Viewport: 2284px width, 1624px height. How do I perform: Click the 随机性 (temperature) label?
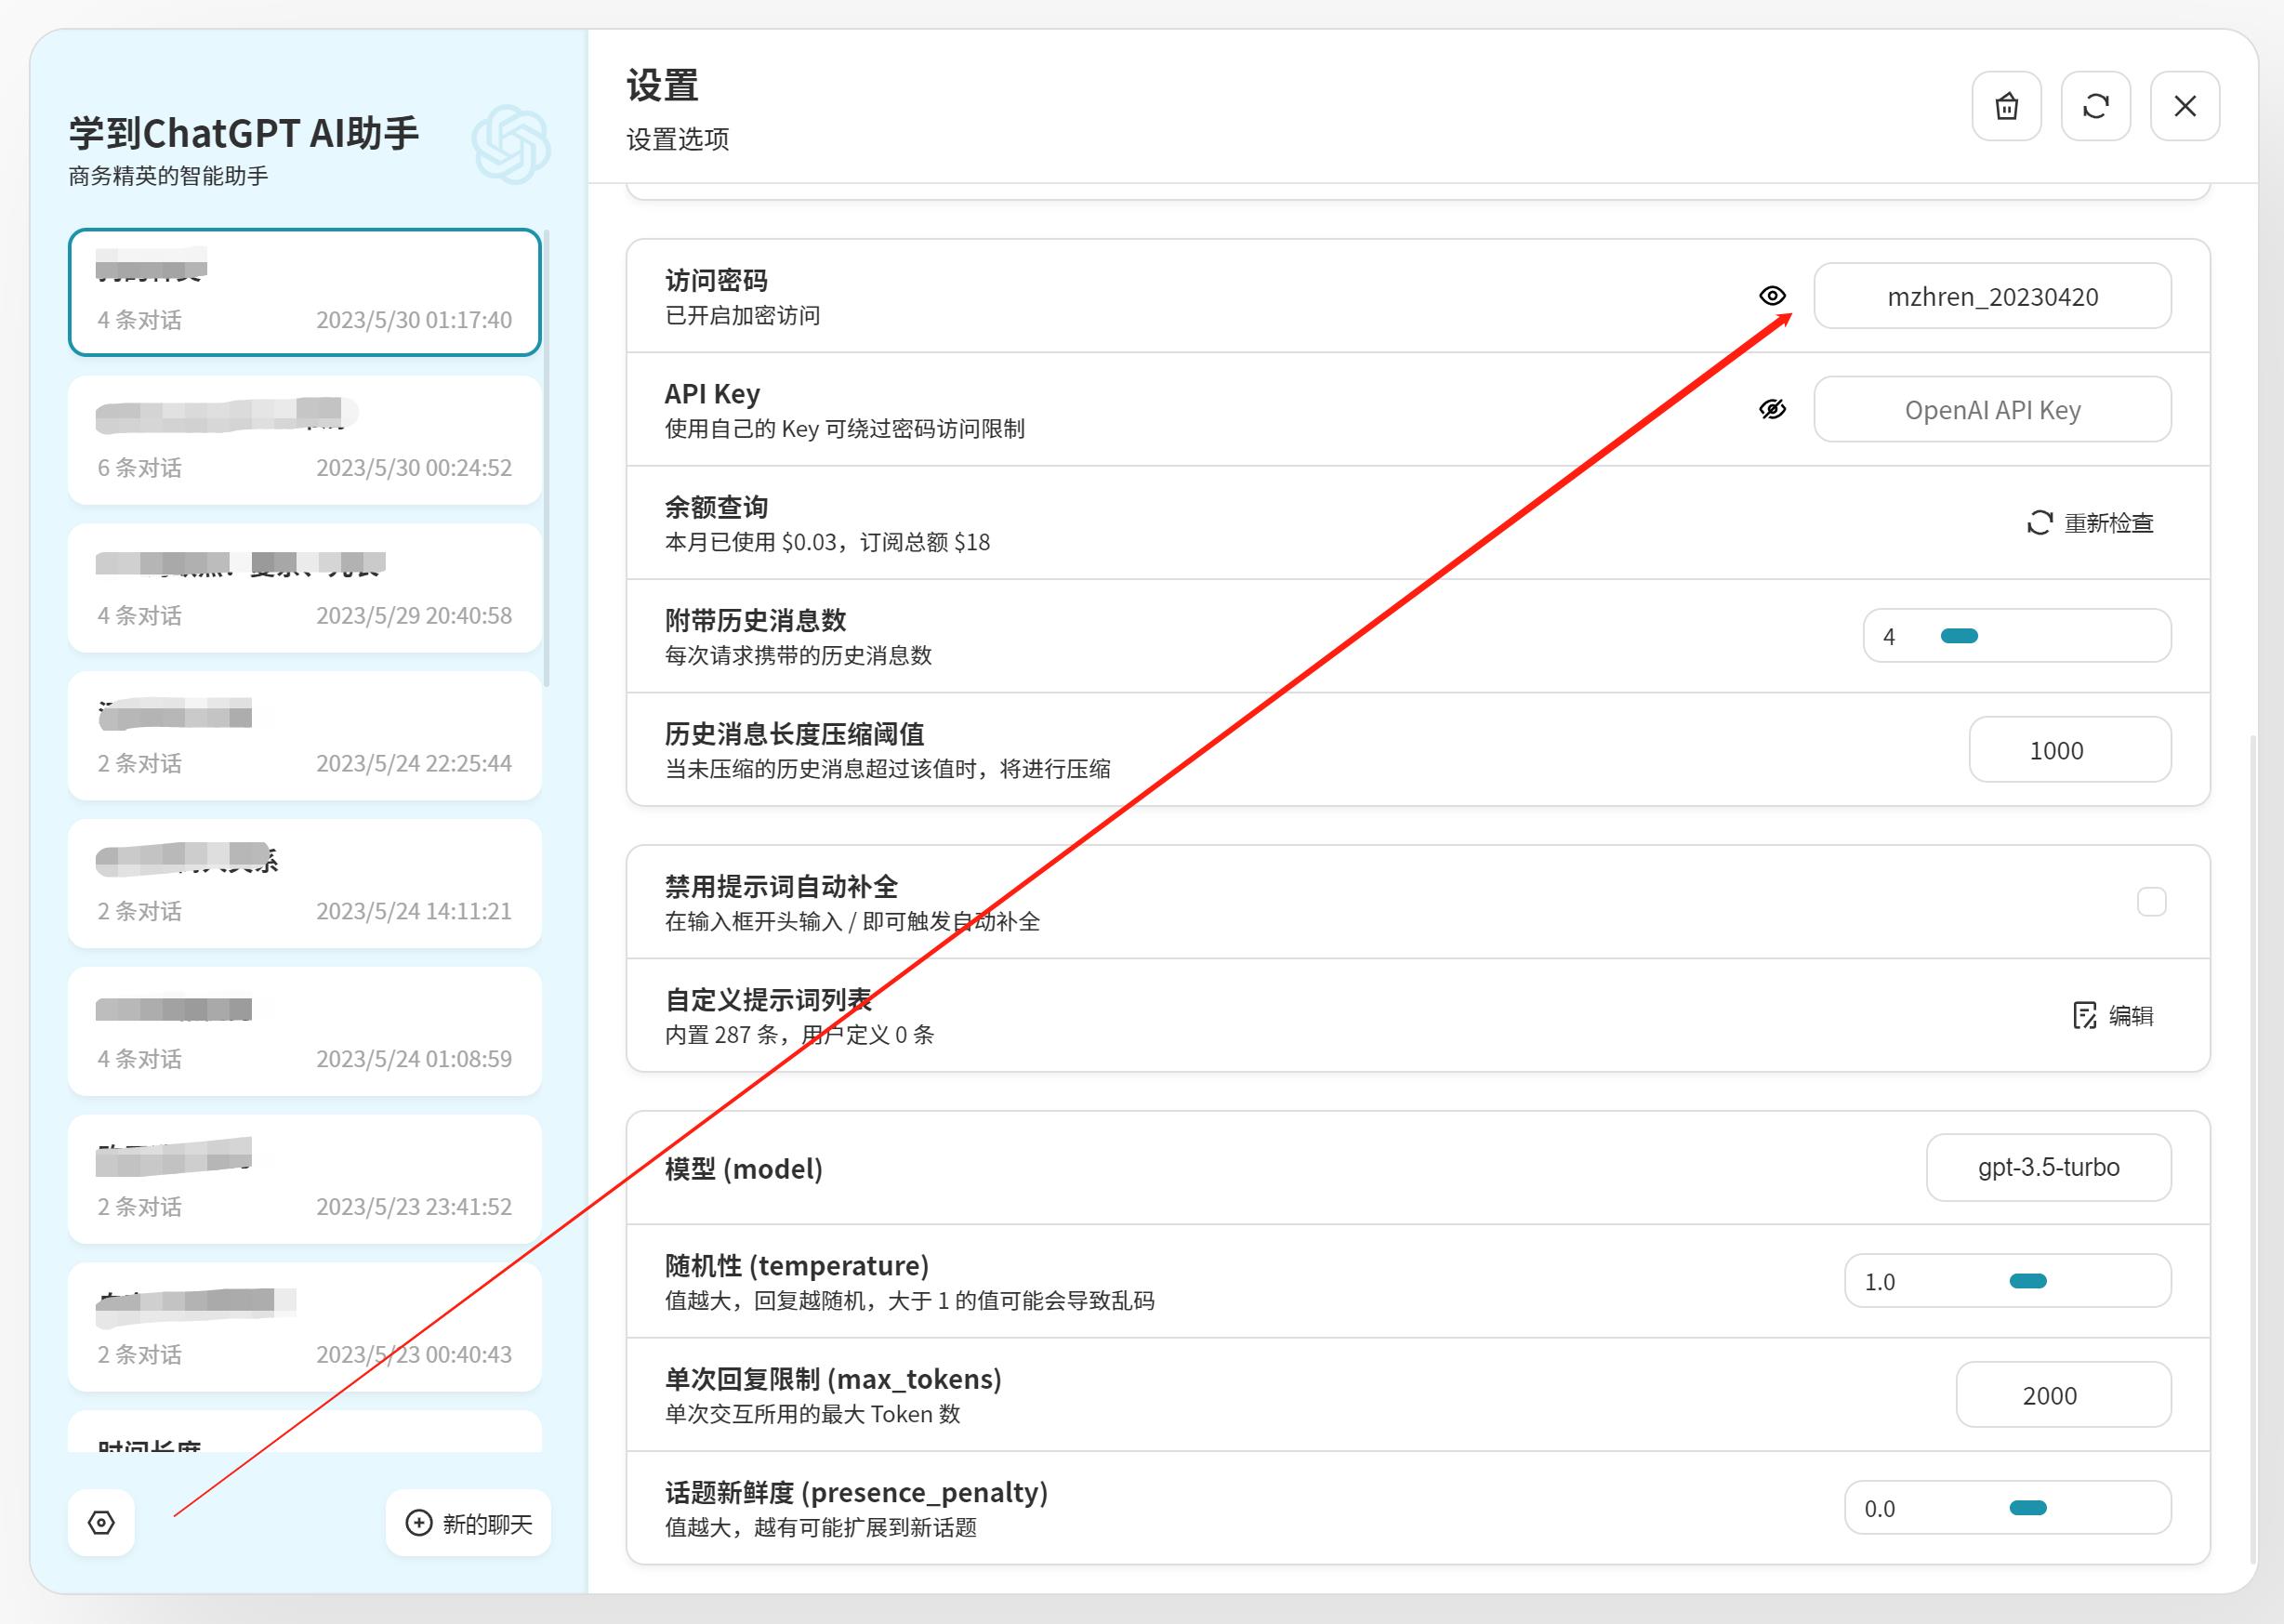pos(797,1266)
